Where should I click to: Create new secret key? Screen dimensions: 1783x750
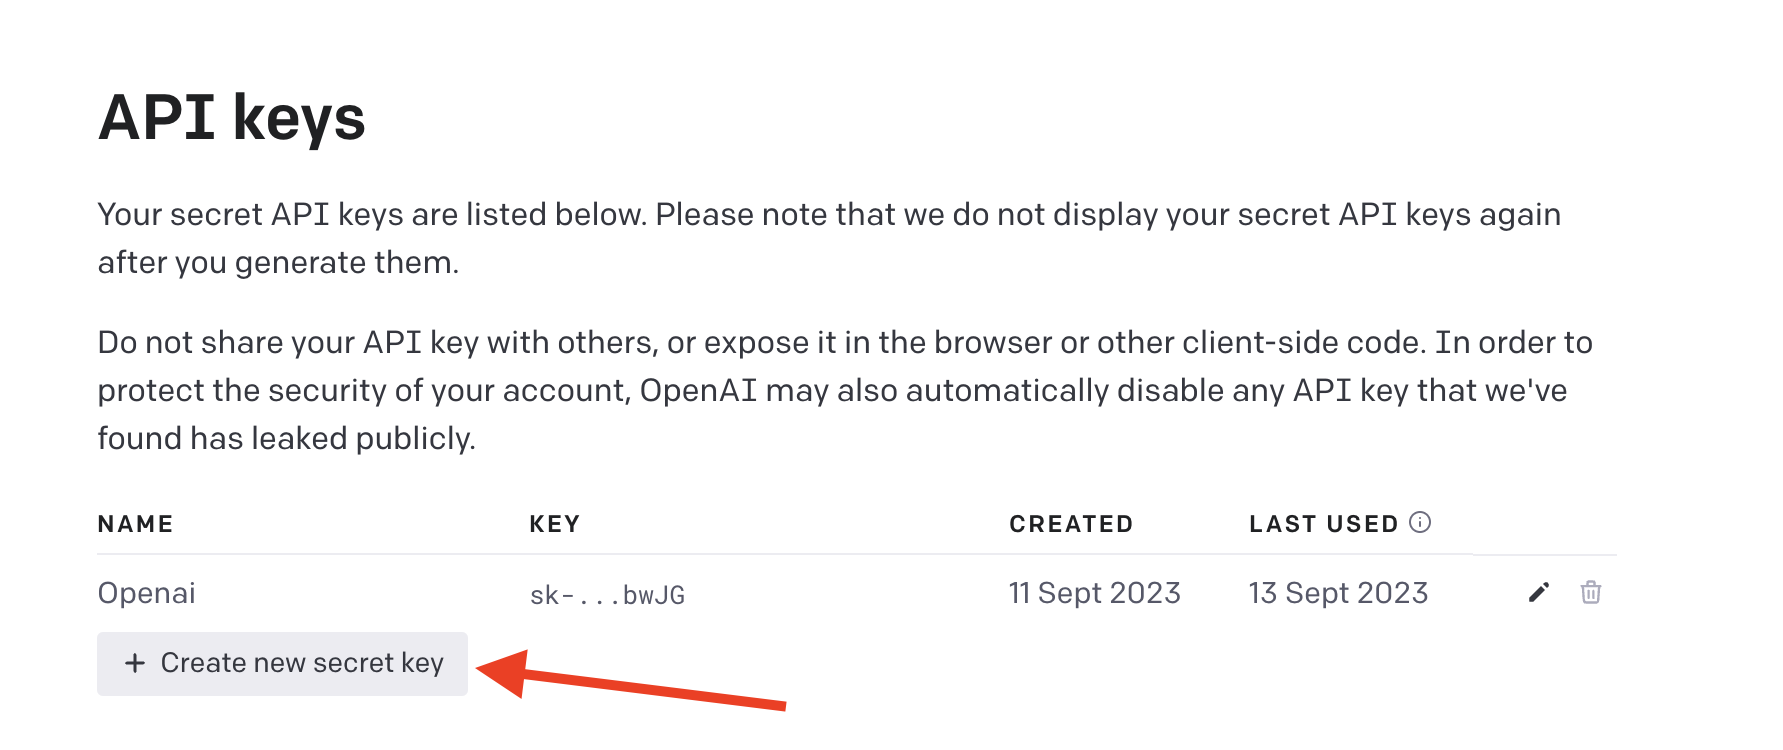(282, 663)
